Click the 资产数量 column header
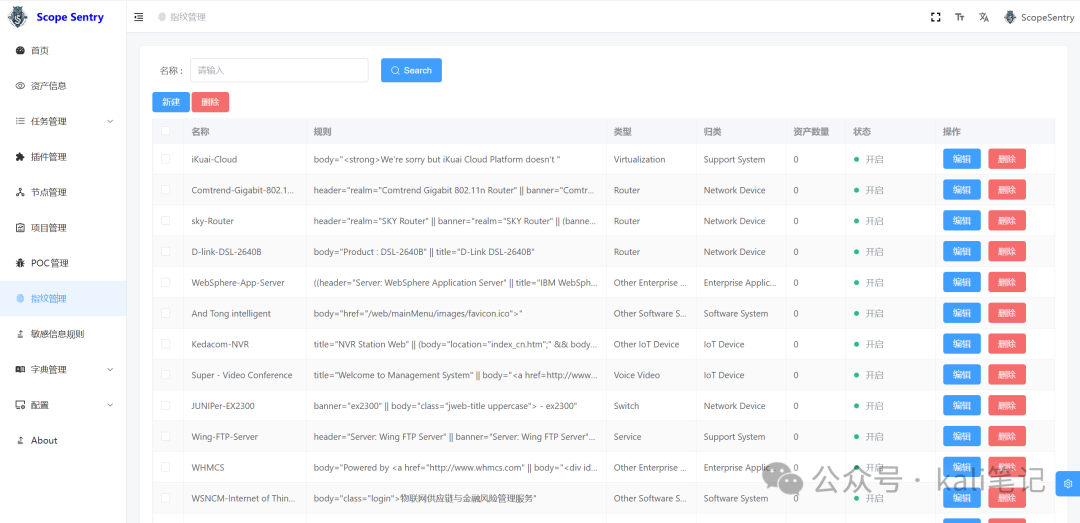Screen dimensions: 1080x523 tap(811, 131)
